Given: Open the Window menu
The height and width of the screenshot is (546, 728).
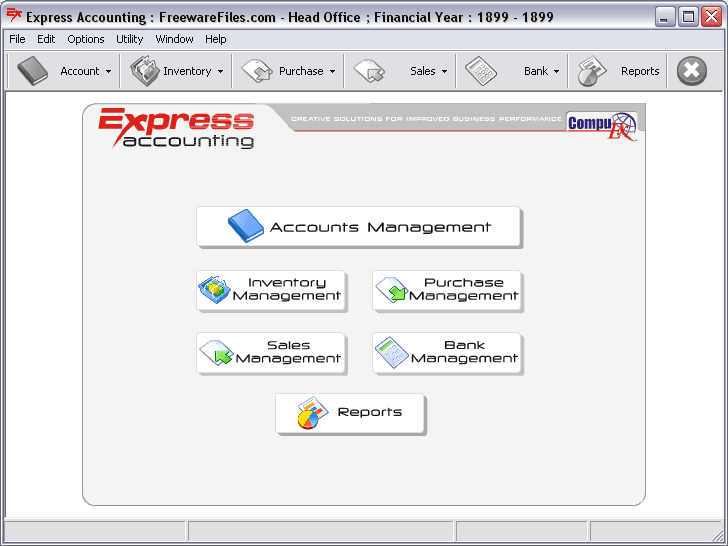Looking at the screenshot, I should [x=174, y=39].
